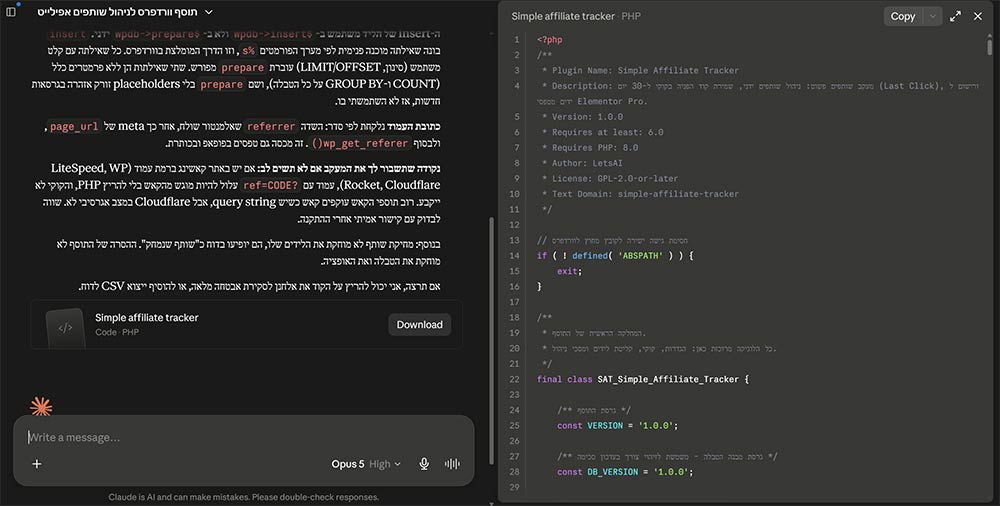Click the Version: 1.0.0 code line
The image size is (1000, 506).
[582, 117]
